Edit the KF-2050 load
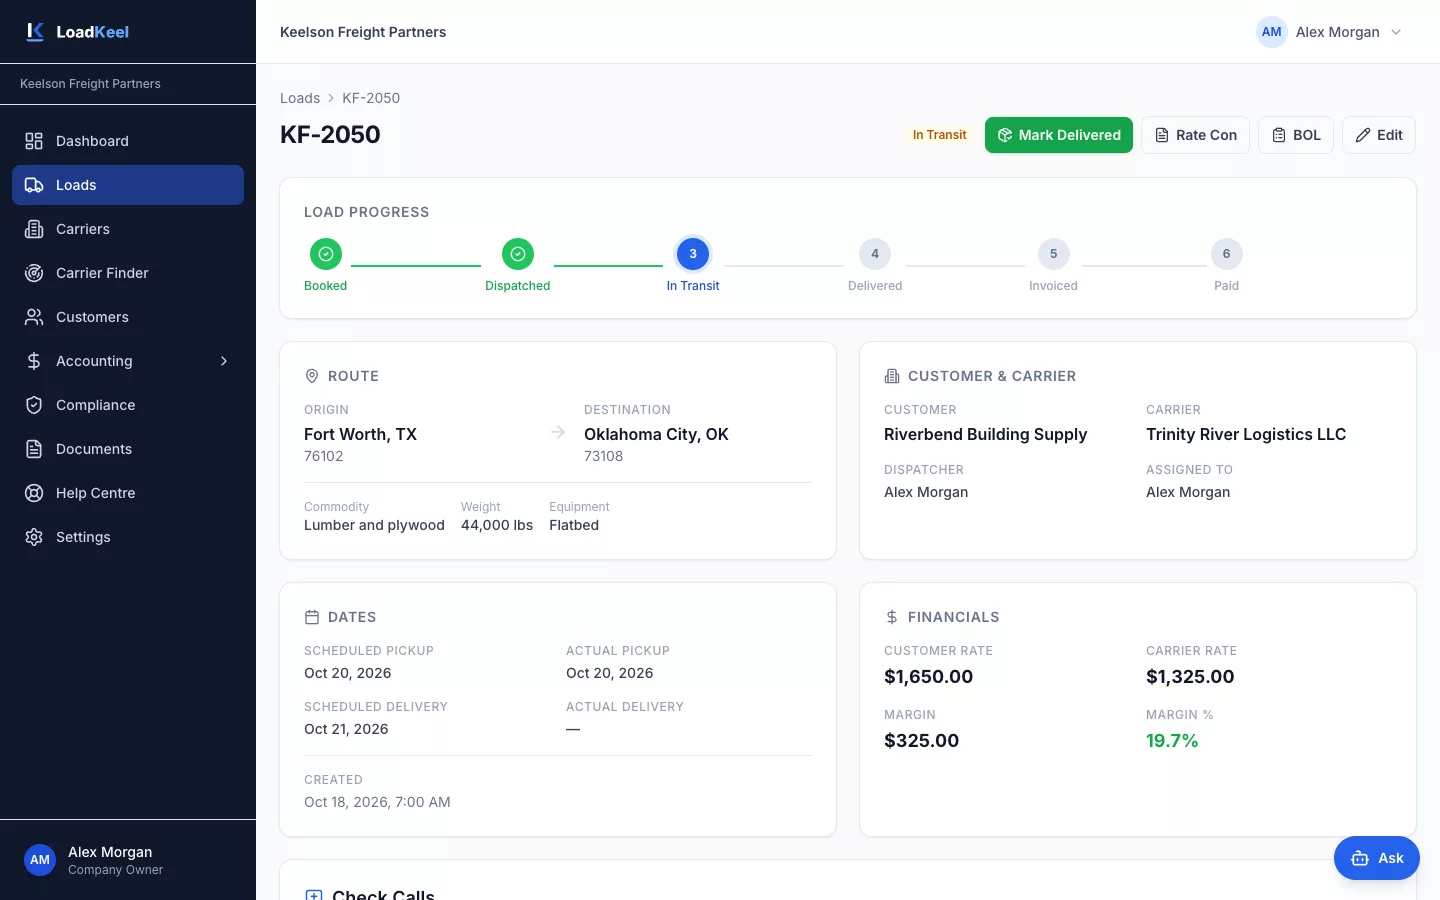 (1379, 135)
